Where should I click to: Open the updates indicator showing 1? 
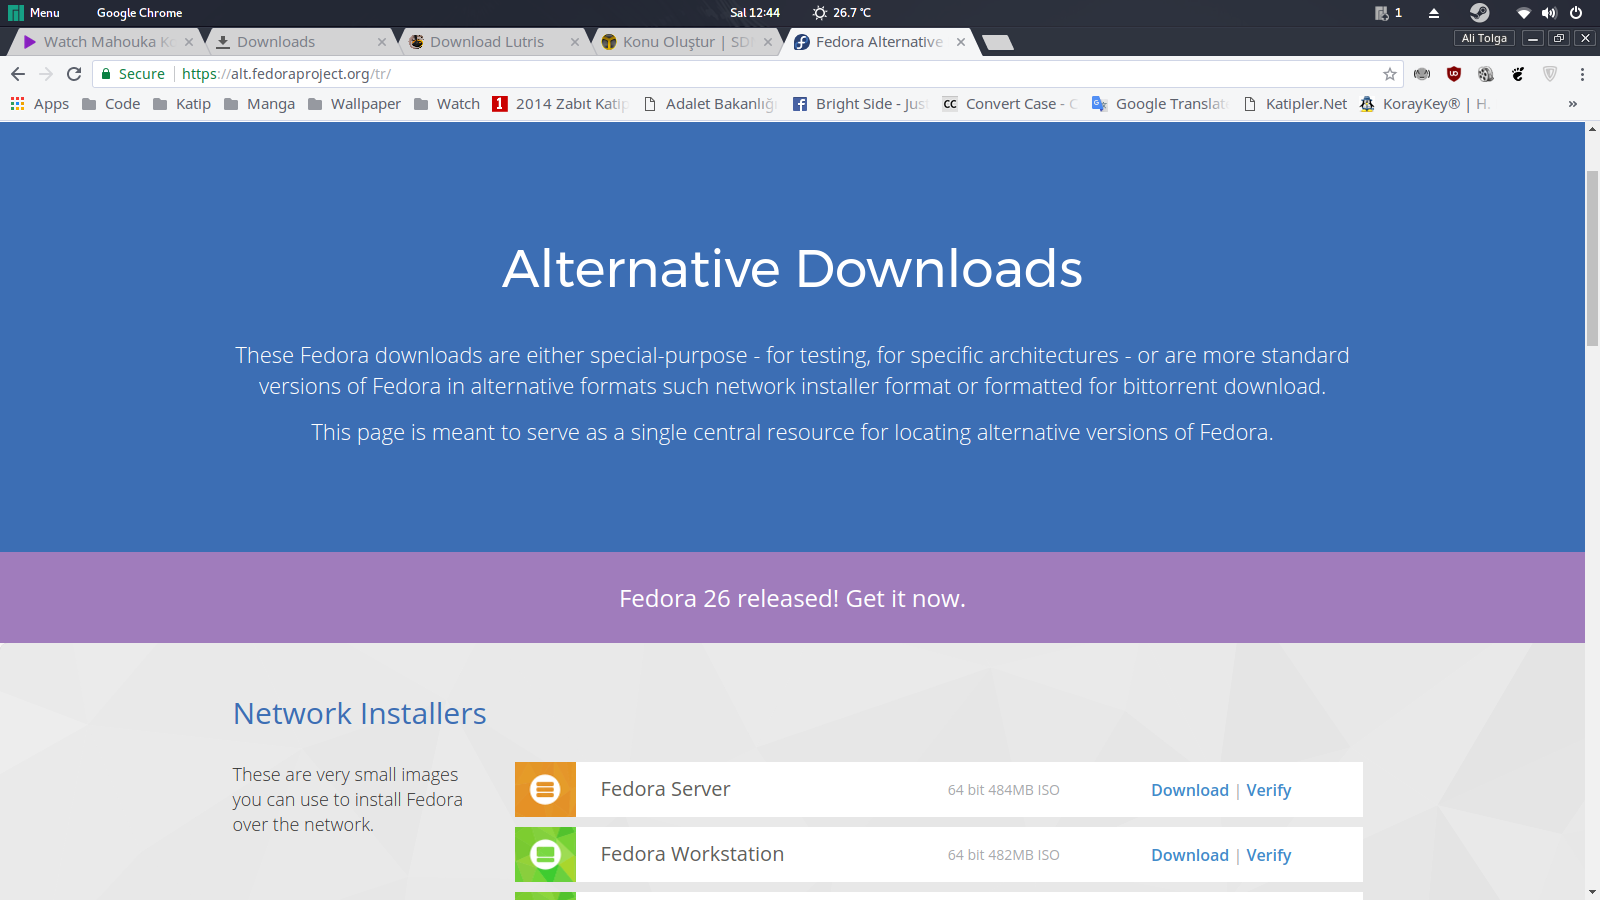[1388, 13]
